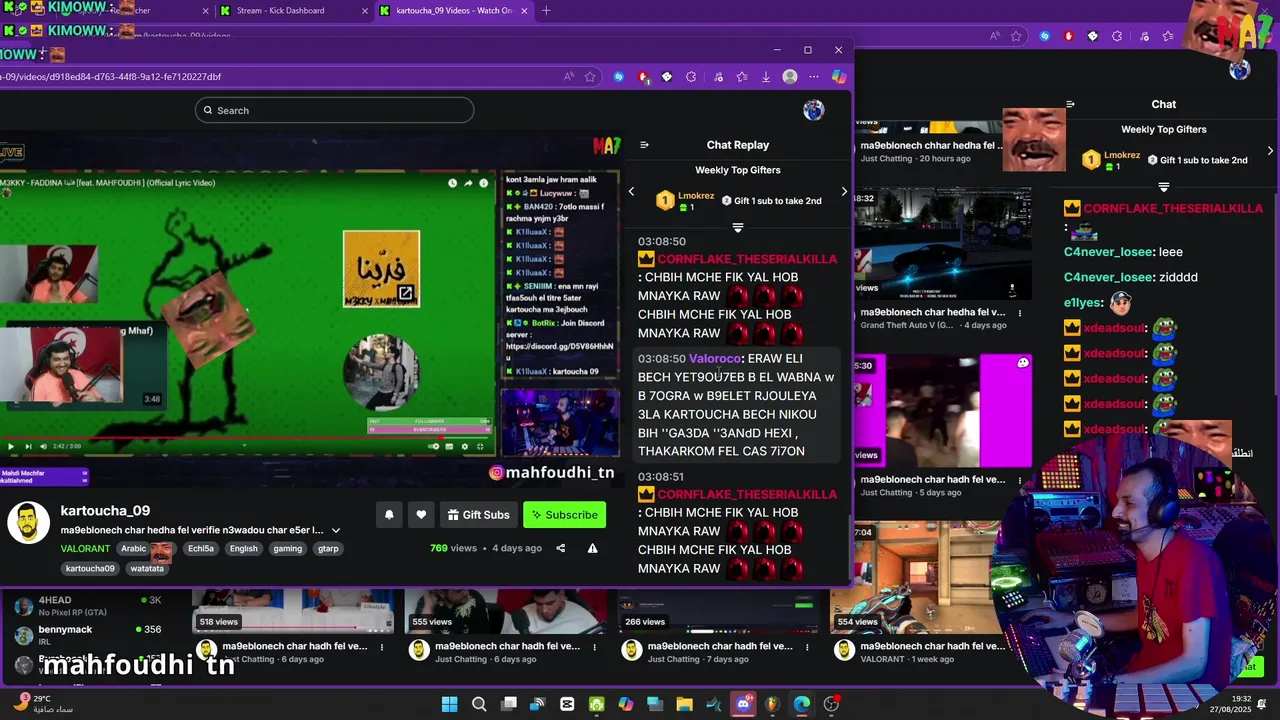Open favorites list icon in toolbar
The width and height of the screenshot is (1280, 720).
(x=741, y=77)
